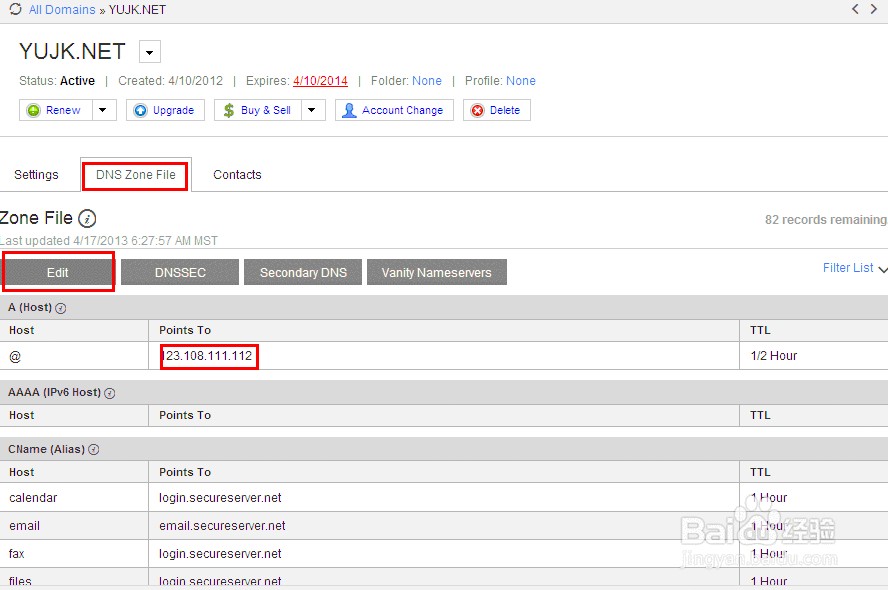This screenshot has width=888, height=590.
Task: Click login.secureserver.net in the calendar row
Action: click(x=220, y=498)
